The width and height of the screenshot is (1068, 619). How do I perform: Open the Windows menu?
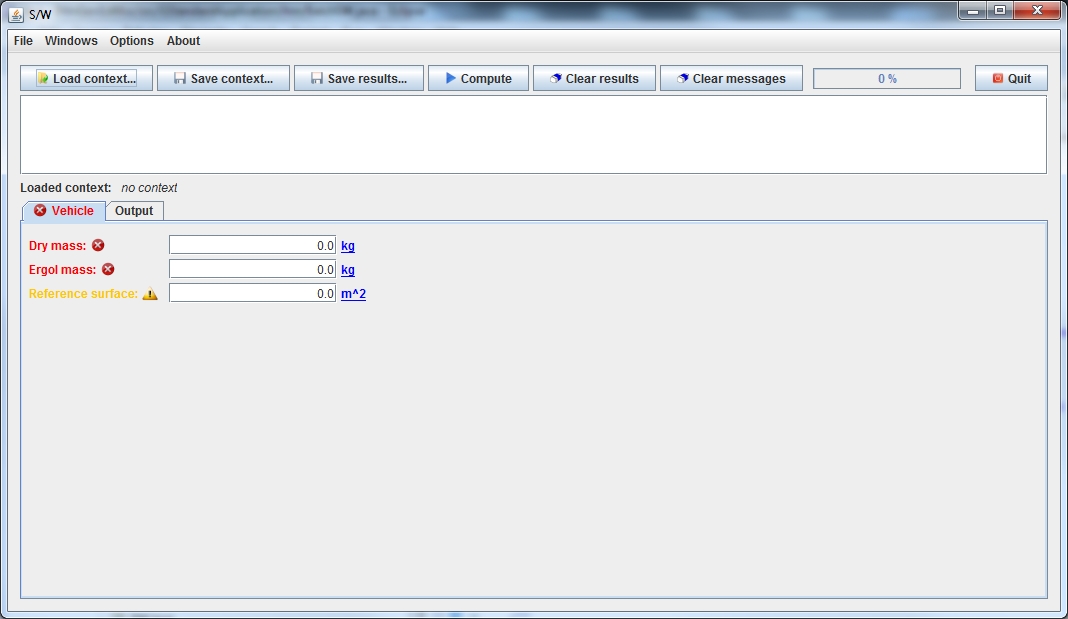71,41
